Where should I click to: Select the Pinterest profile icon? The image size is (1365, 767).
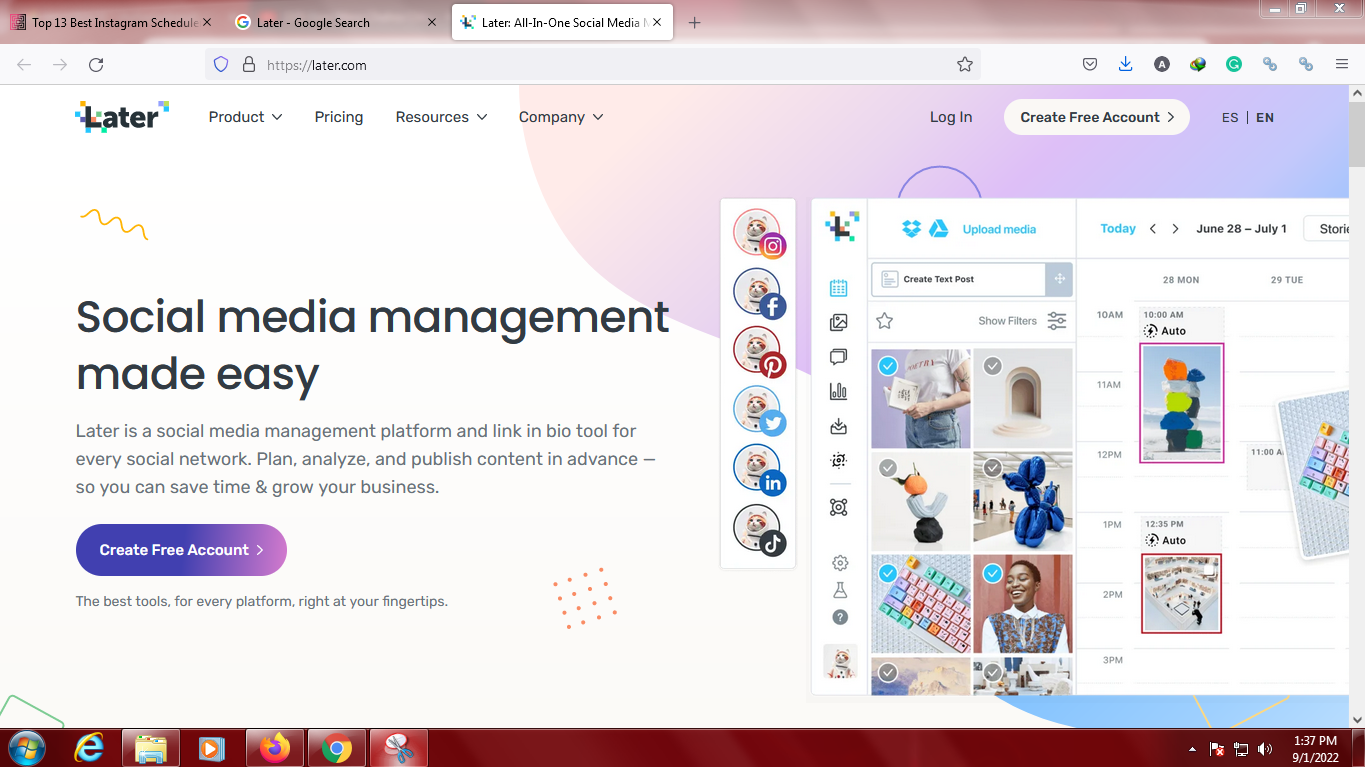tap(759, 352)
